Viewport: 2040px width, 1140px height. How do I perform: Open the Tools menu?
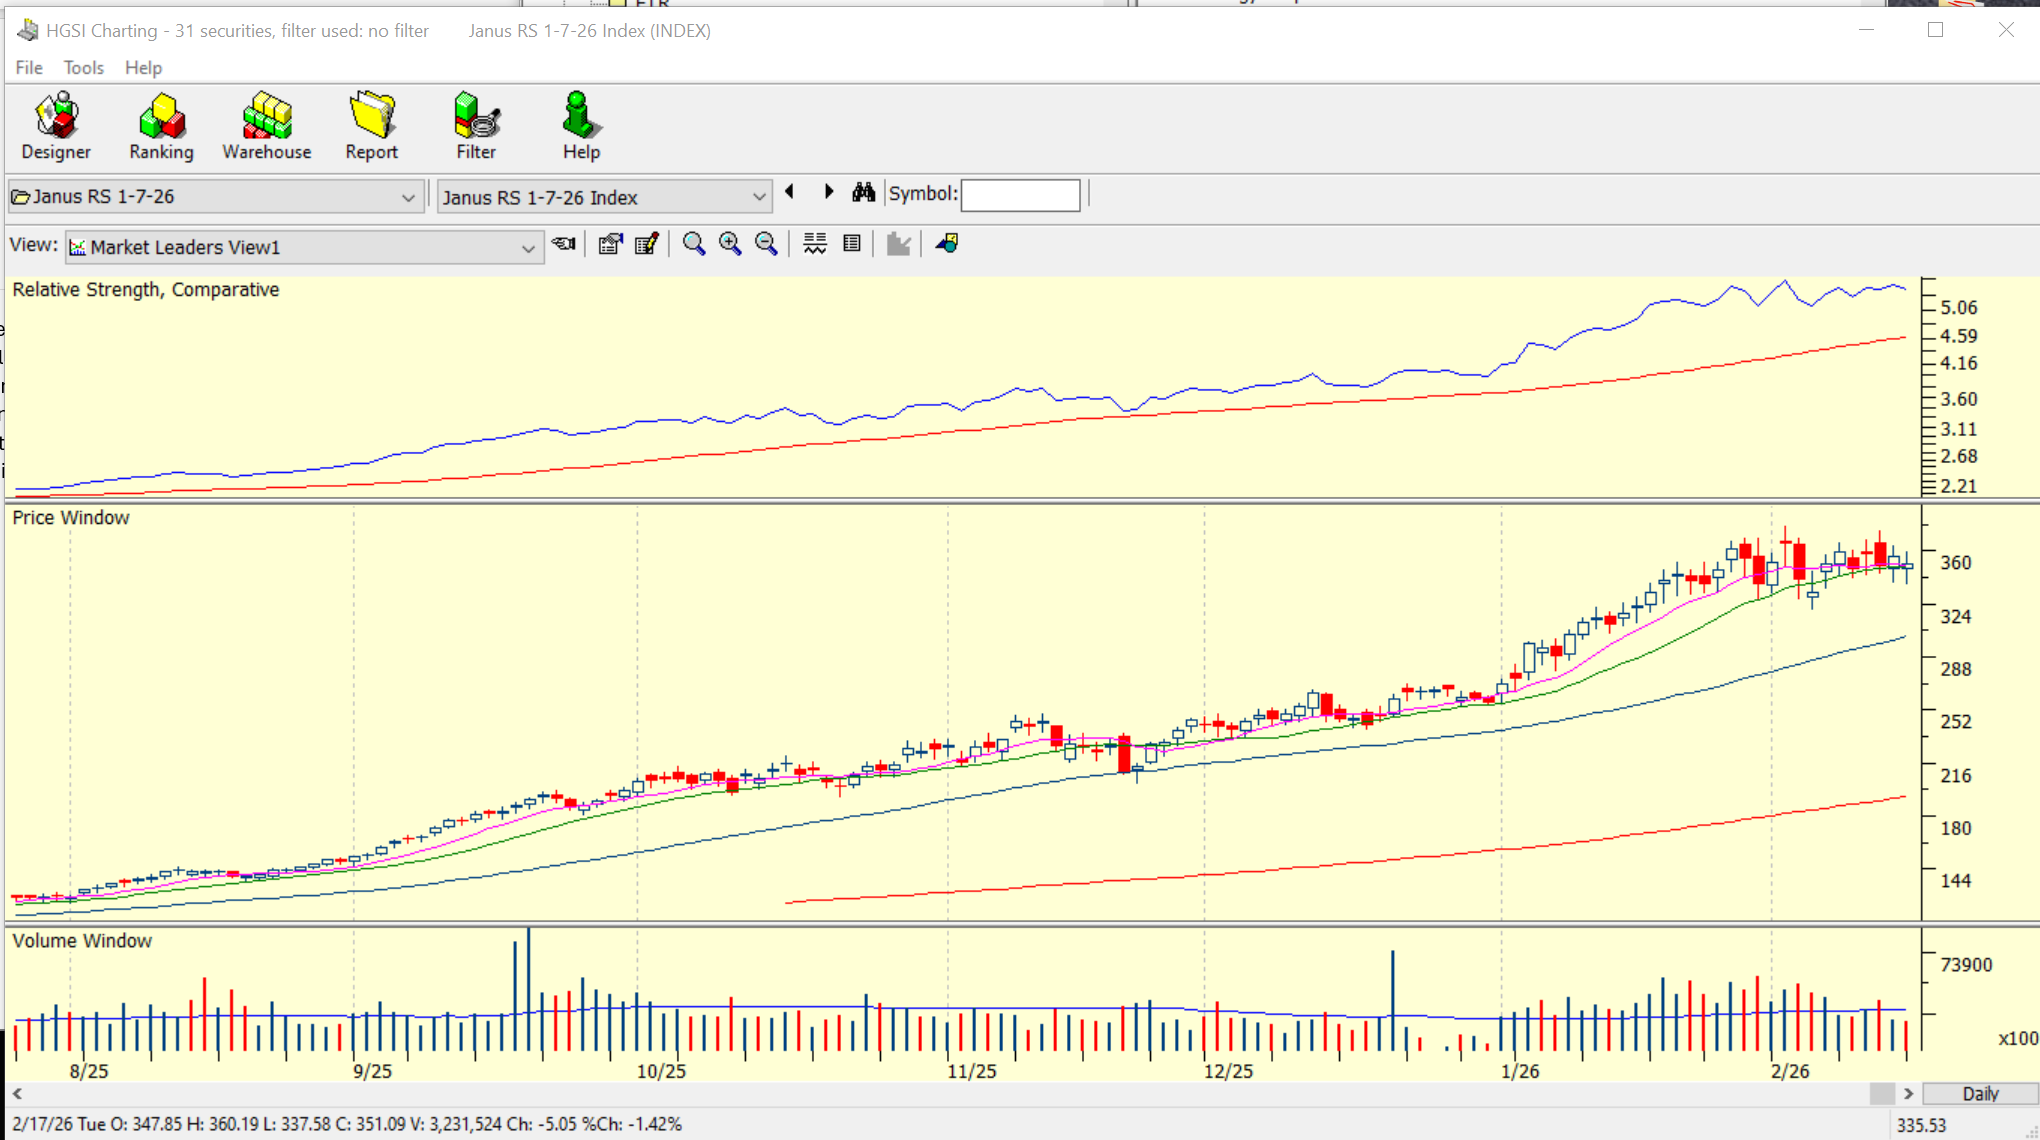tap(83, 68)
